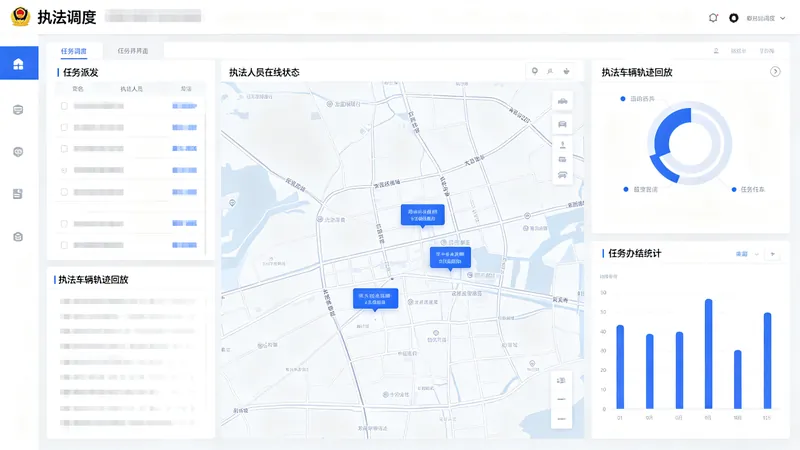
Task: Click the topmost blue callout on the map
Action: pyautogui.click(x=422, y=215)
